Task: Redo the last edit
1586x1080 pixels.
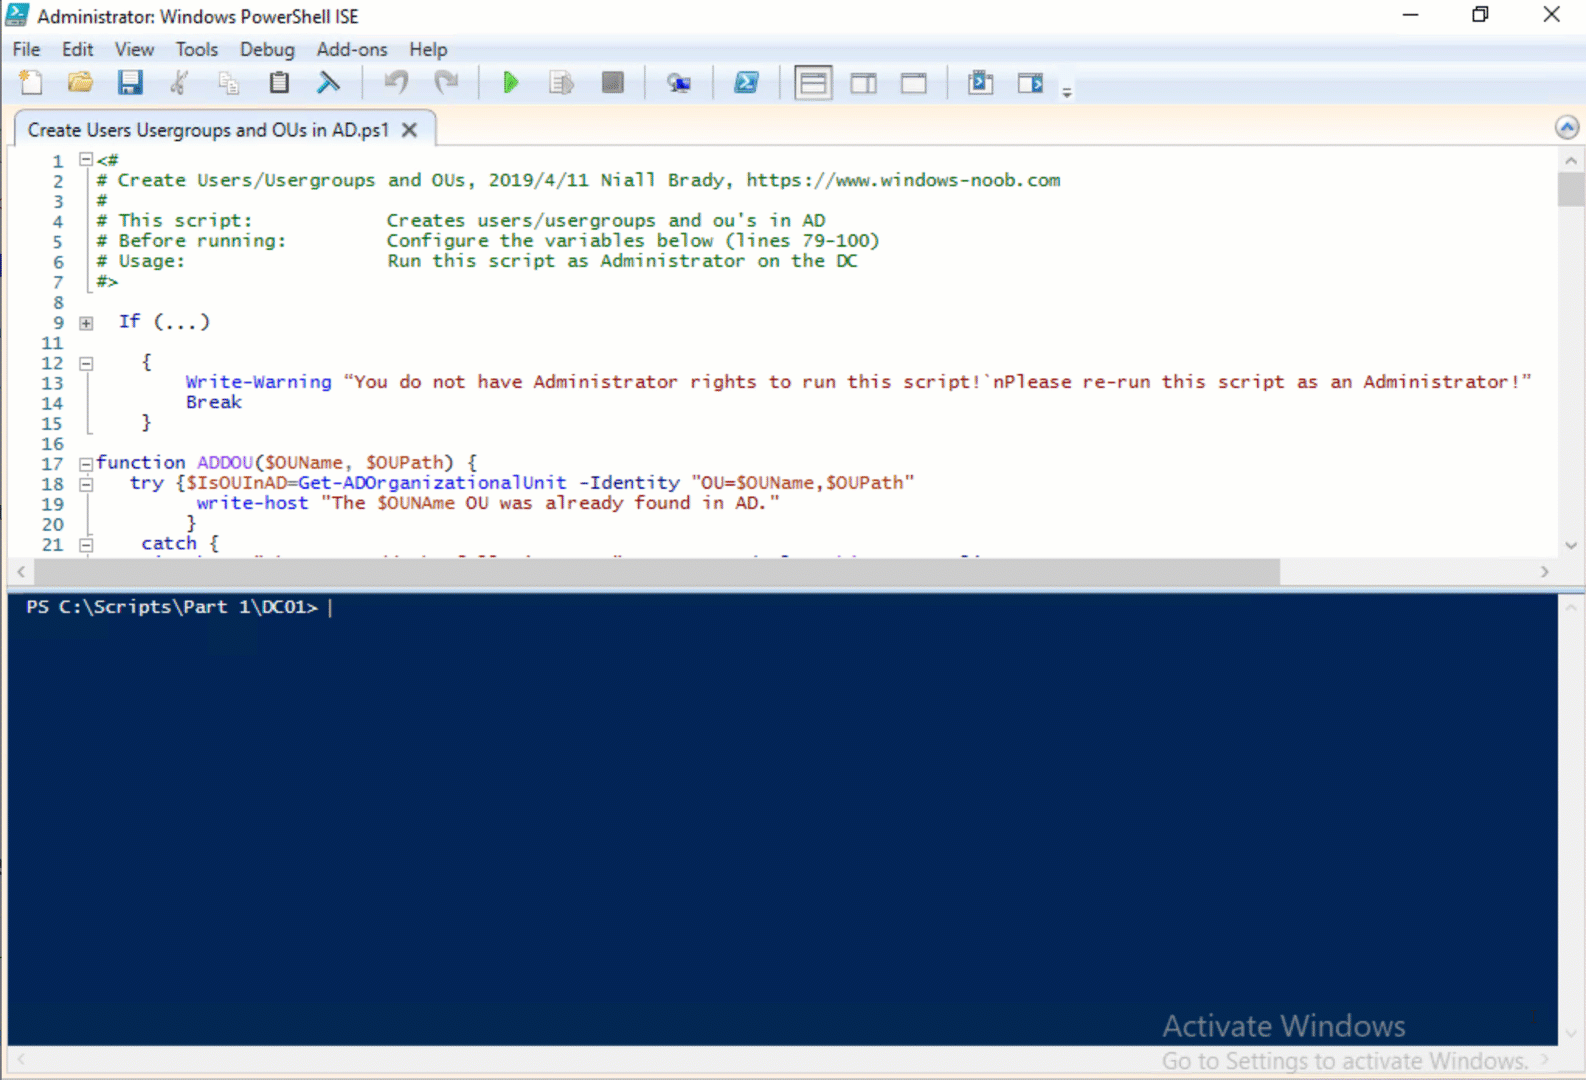Action: coord(446,83)
